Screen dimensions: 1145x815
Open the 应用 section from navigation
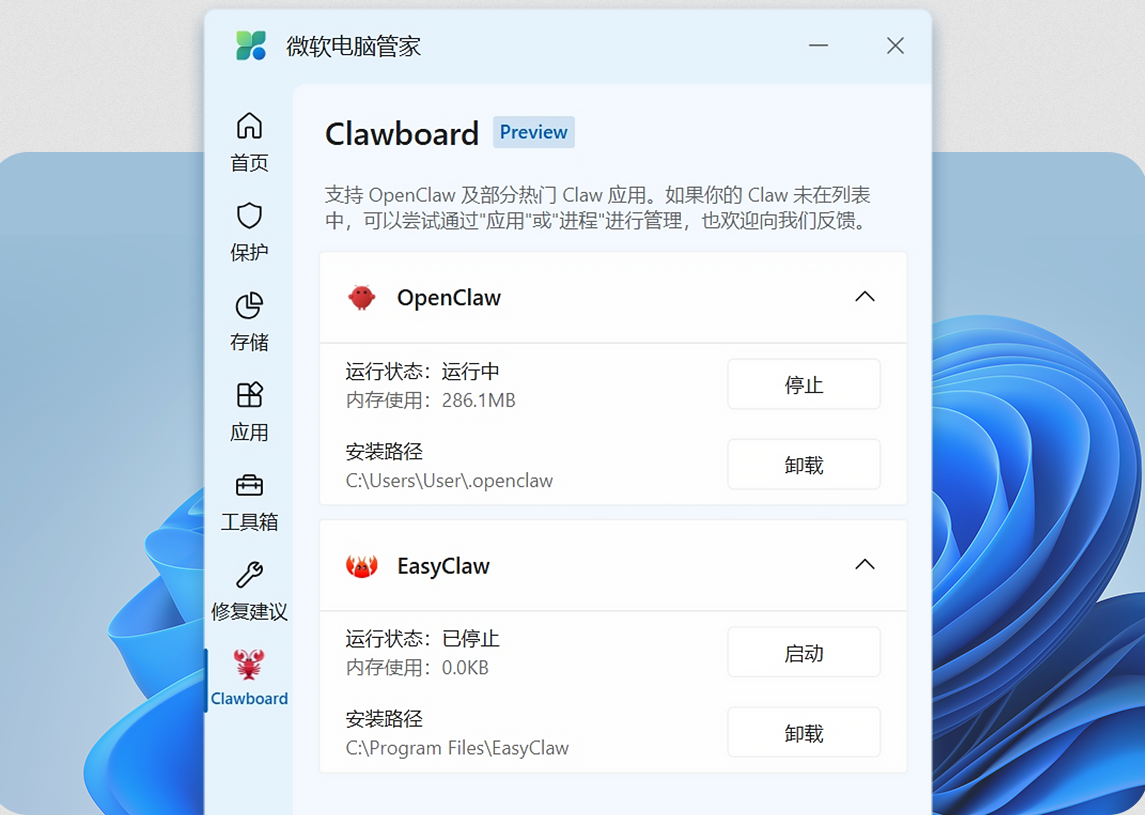(248, 410)
